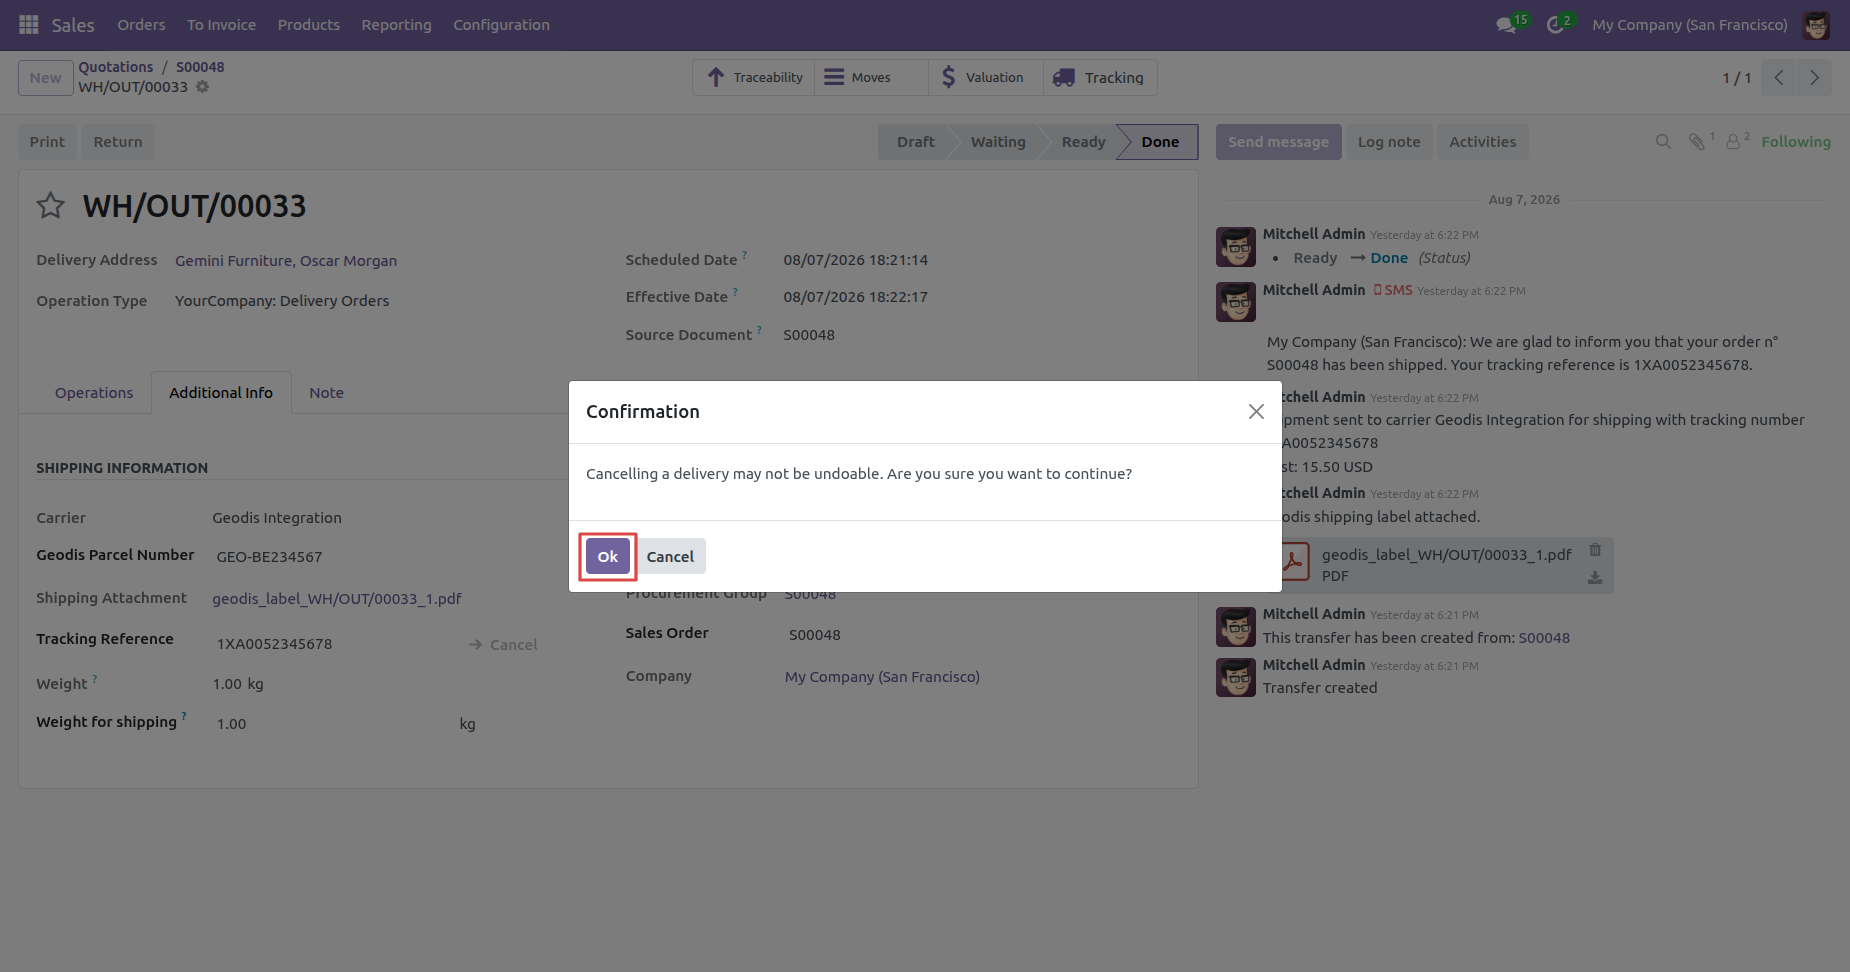
Task: Close the Confirmation dialog
Action: (x=1256, y=412)
